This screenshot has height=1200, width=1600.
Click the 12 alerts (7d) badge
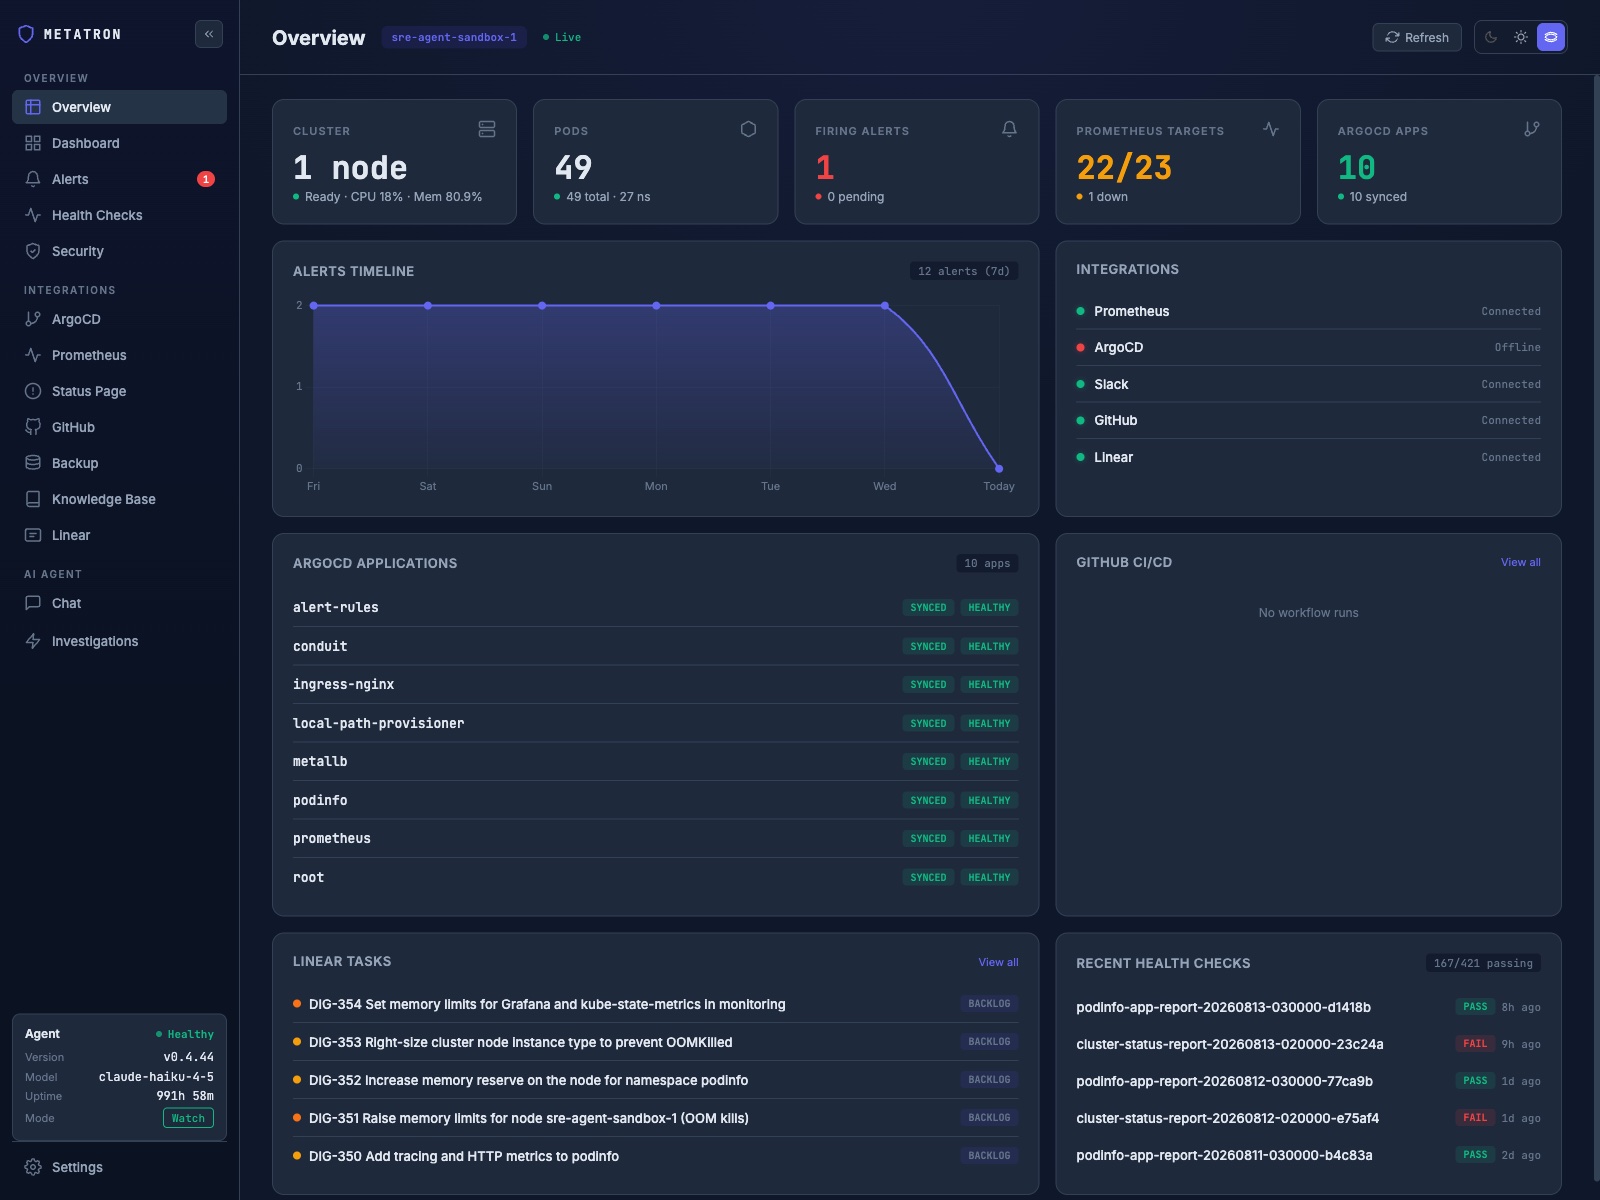click(x=964, y=271)
